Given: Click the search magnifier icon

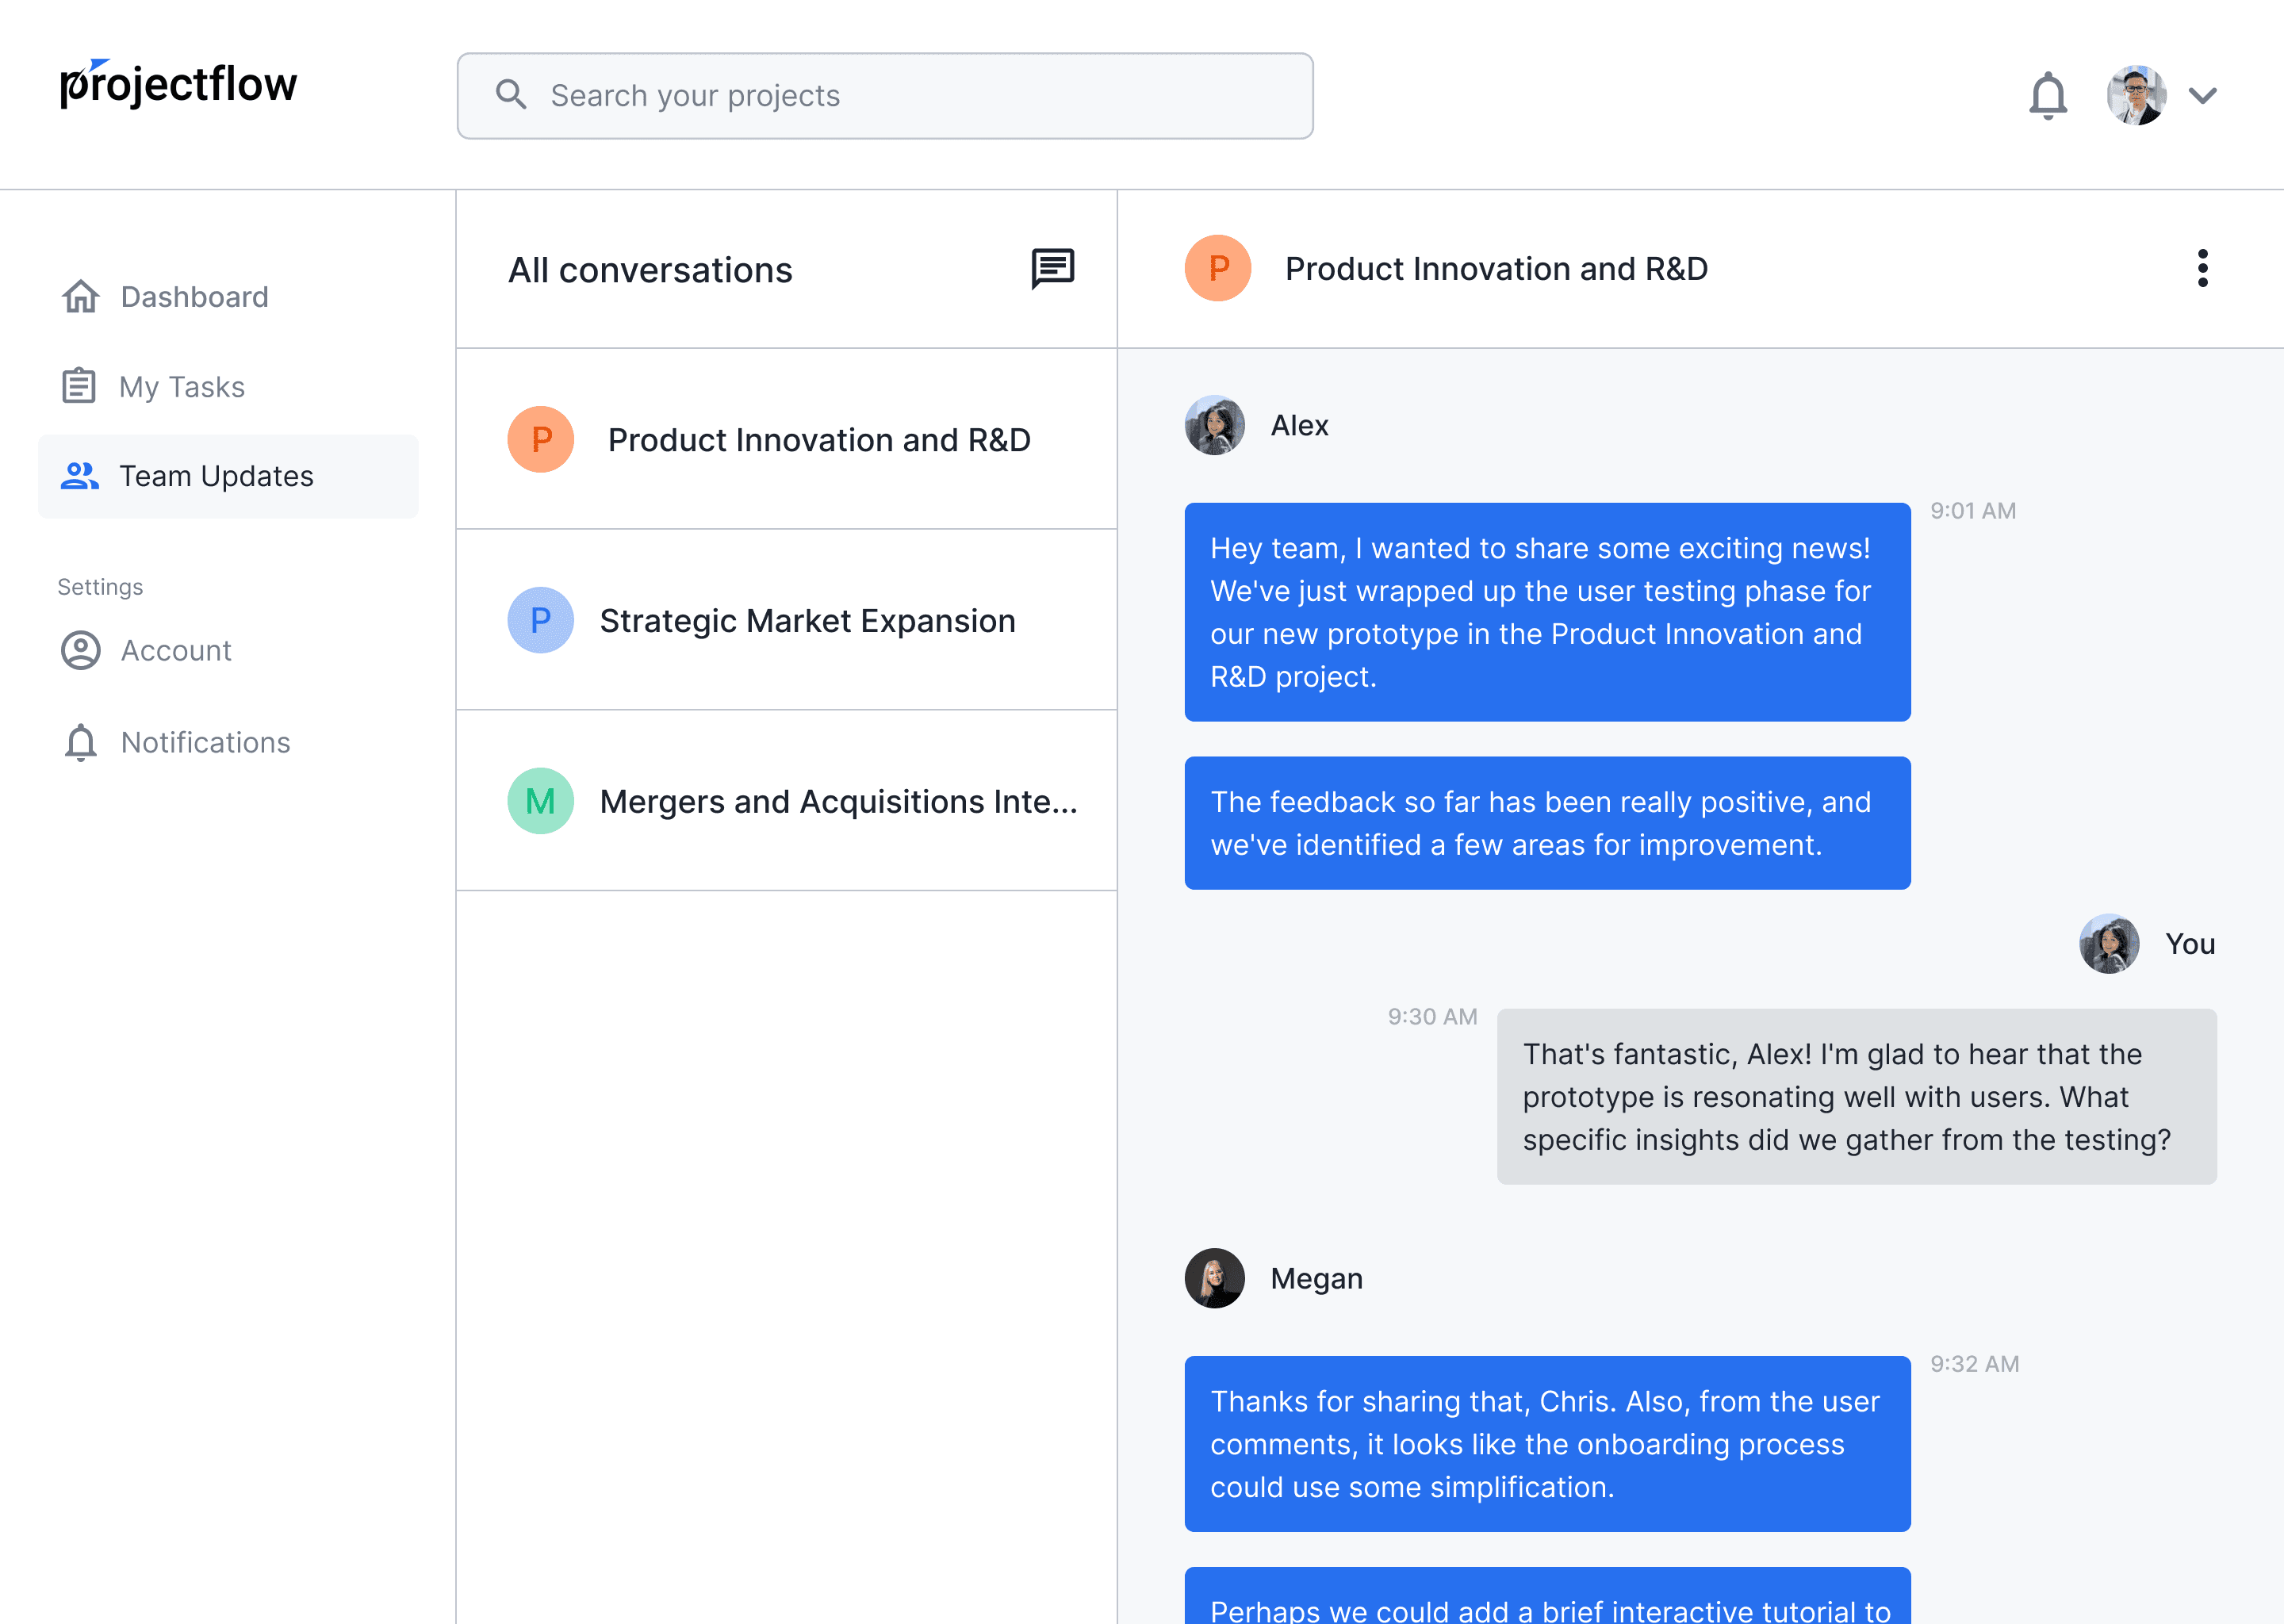Looking at the screenshot, I should click(x=511, y=95).
